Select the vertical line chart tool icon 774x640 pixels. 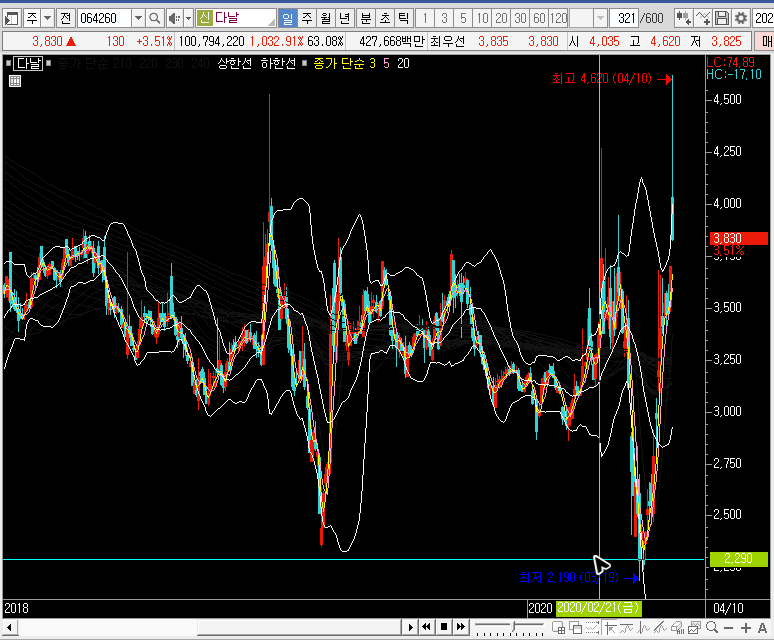[x=644, y=628]
